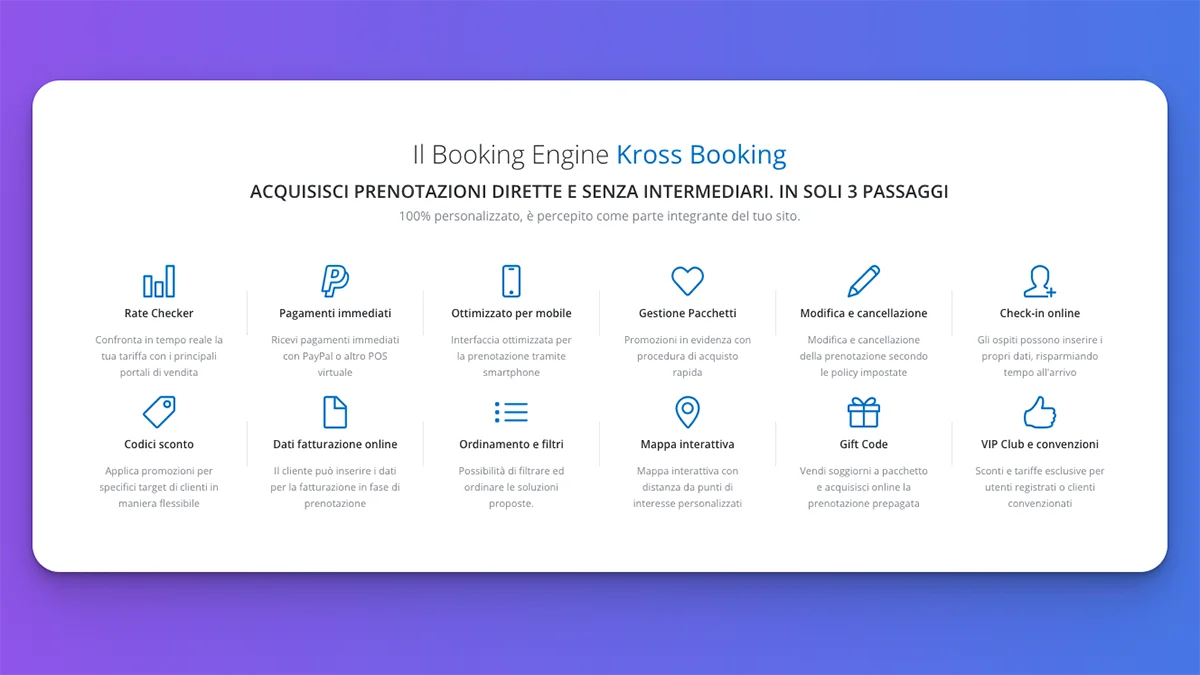Click the pencil icon for Modifica e cancellazione
The width and height of the screenshot is (1200, 675).
(x=864, y=281)
